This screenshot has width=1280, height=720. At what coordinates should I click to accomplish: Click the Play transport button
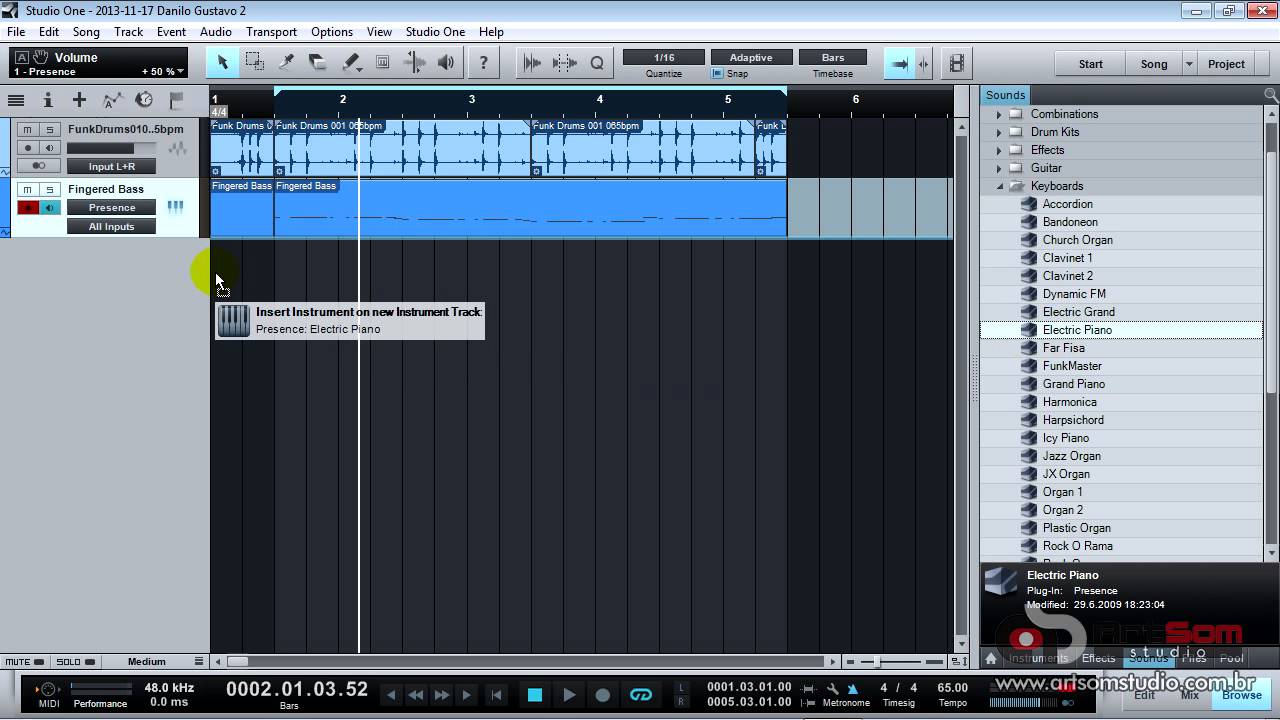(569, 695)
